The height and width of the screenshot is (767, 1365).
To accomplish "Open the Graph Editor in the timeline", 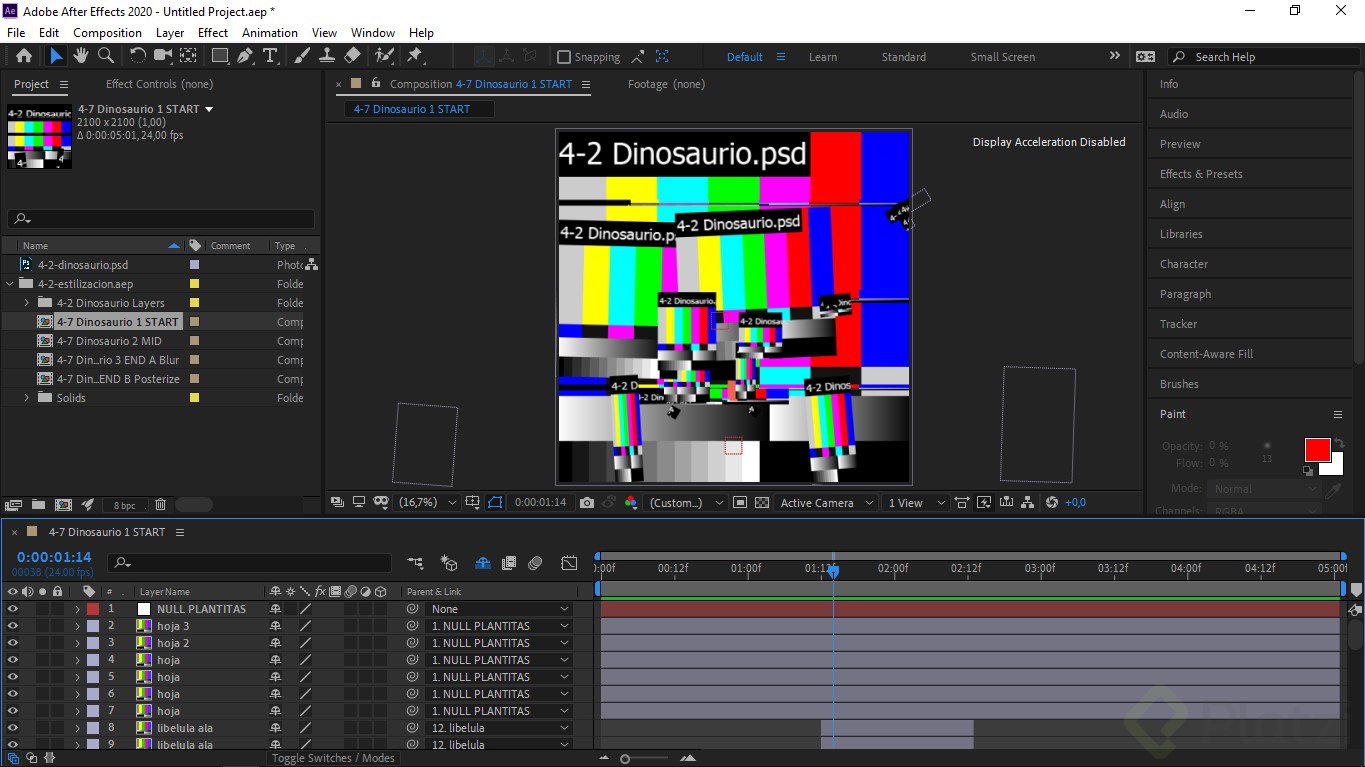I will (x=569, y=563).
